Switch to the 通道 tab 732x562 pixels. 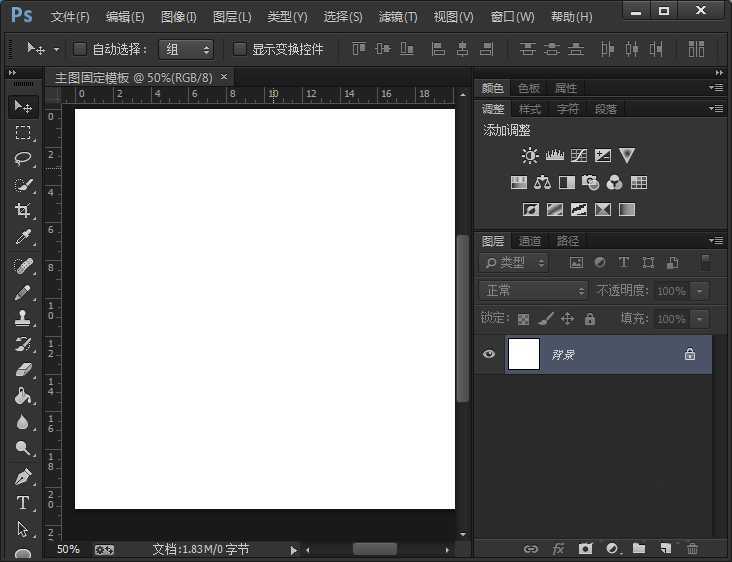coord(530,241)
